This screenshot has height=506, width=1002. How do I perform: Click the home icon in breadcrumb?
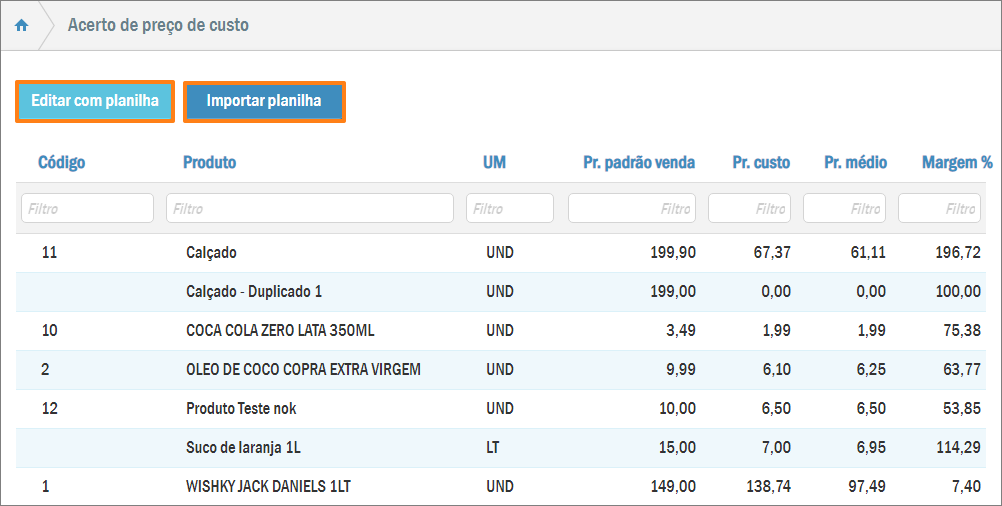tap(21, 25)
